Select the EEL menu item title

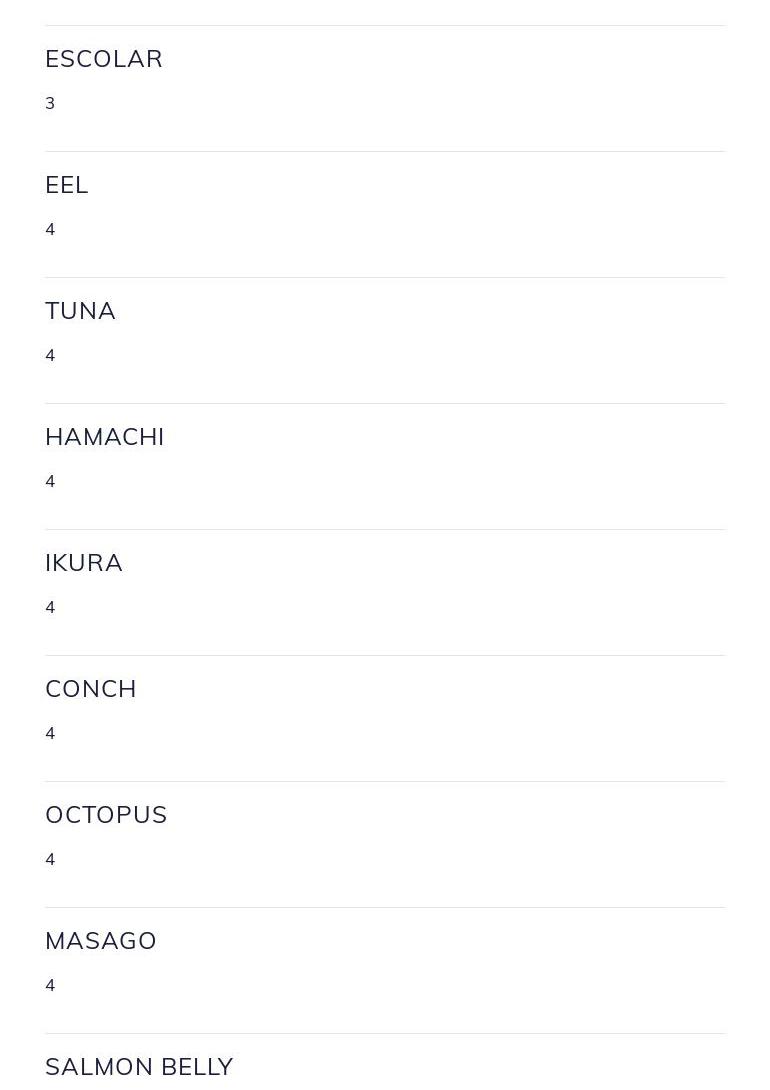pos(67,185)
